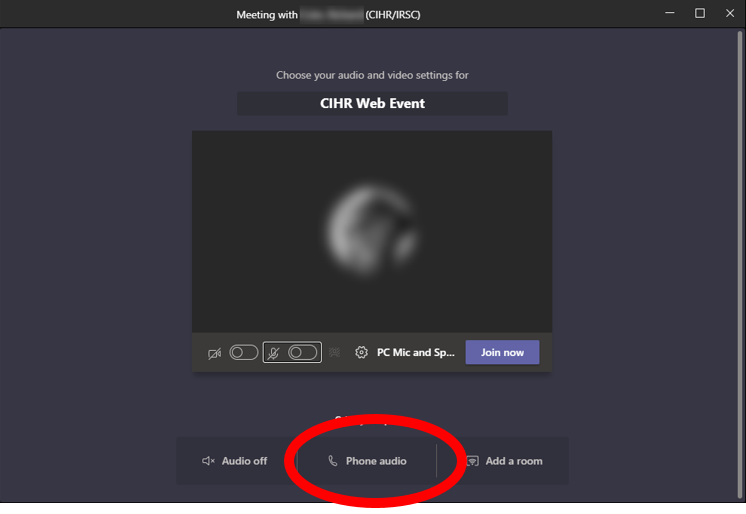Select the Add a room option
Image resolution: width=746 pixels, height=514 pixels.
(x=504, y=461)
